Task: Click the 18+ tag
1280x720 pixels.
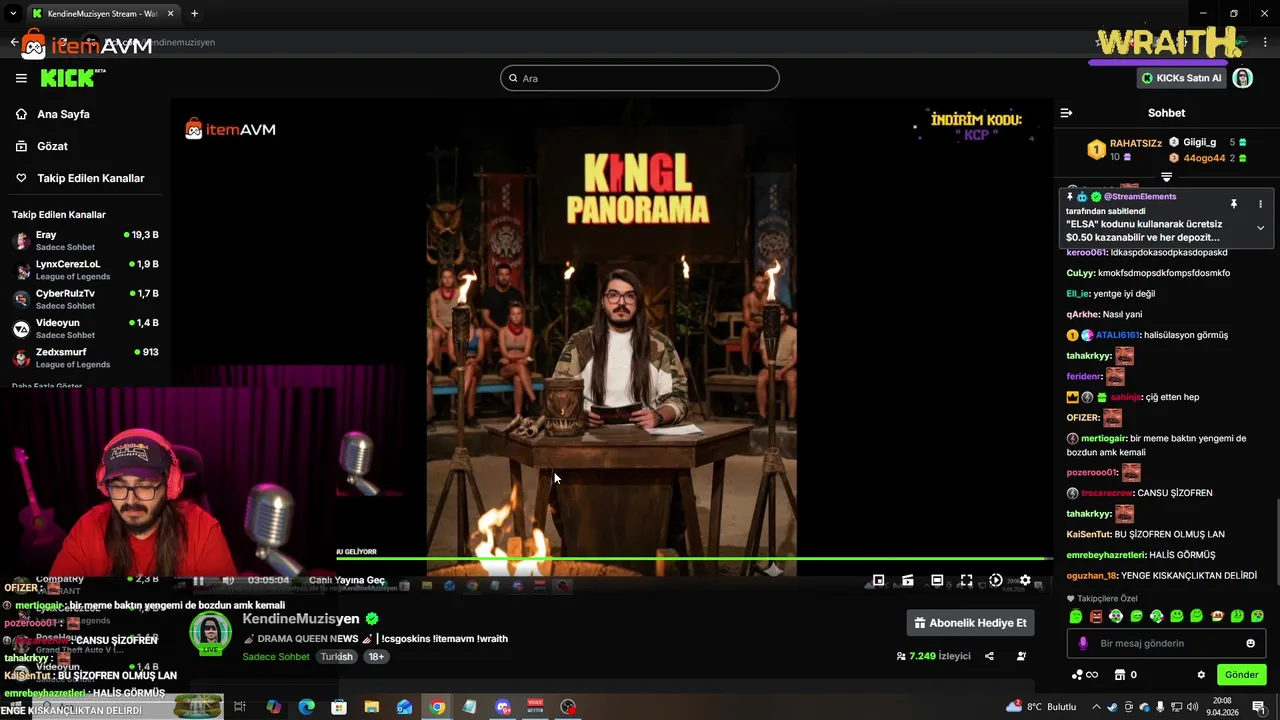Action: (376, 657)
